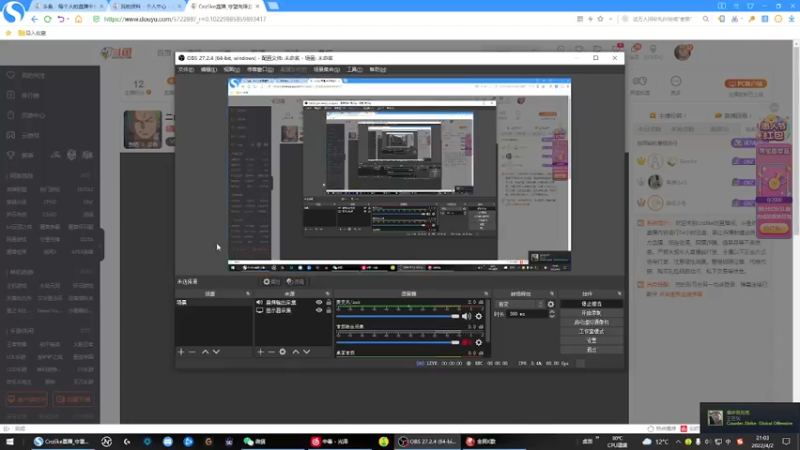
Task: Click the browser back arrow
Action: pyautogui.click(x=34, y=19)
